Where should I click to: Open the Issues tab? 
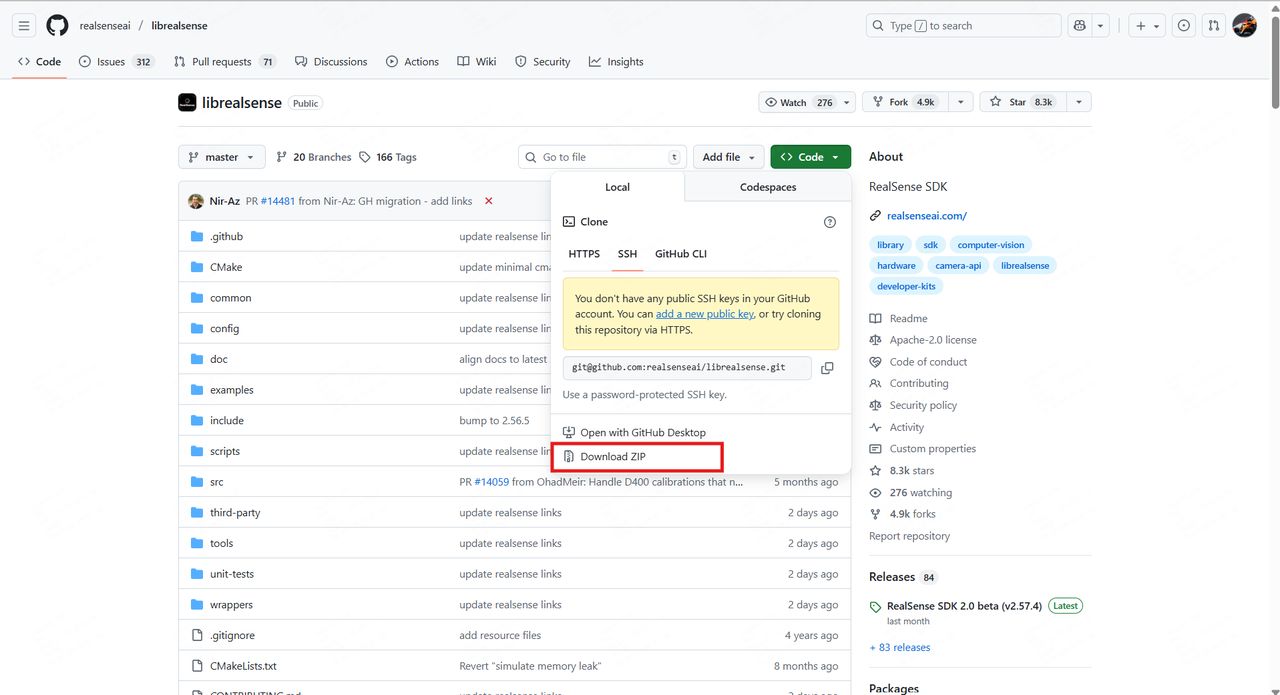coord(117,62)
